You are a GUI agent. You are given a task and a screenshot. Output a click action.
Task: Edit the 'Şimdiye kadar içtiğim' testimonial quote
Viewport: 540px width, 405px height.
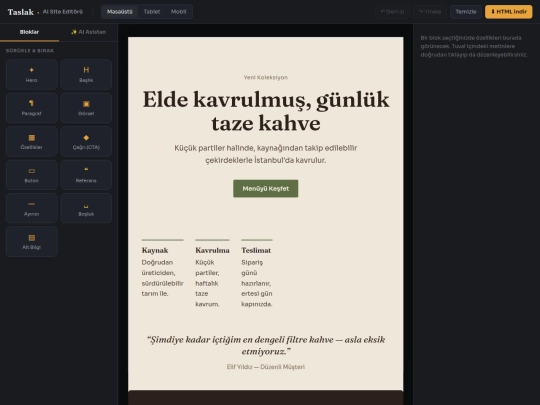click(x=266, y=345)
